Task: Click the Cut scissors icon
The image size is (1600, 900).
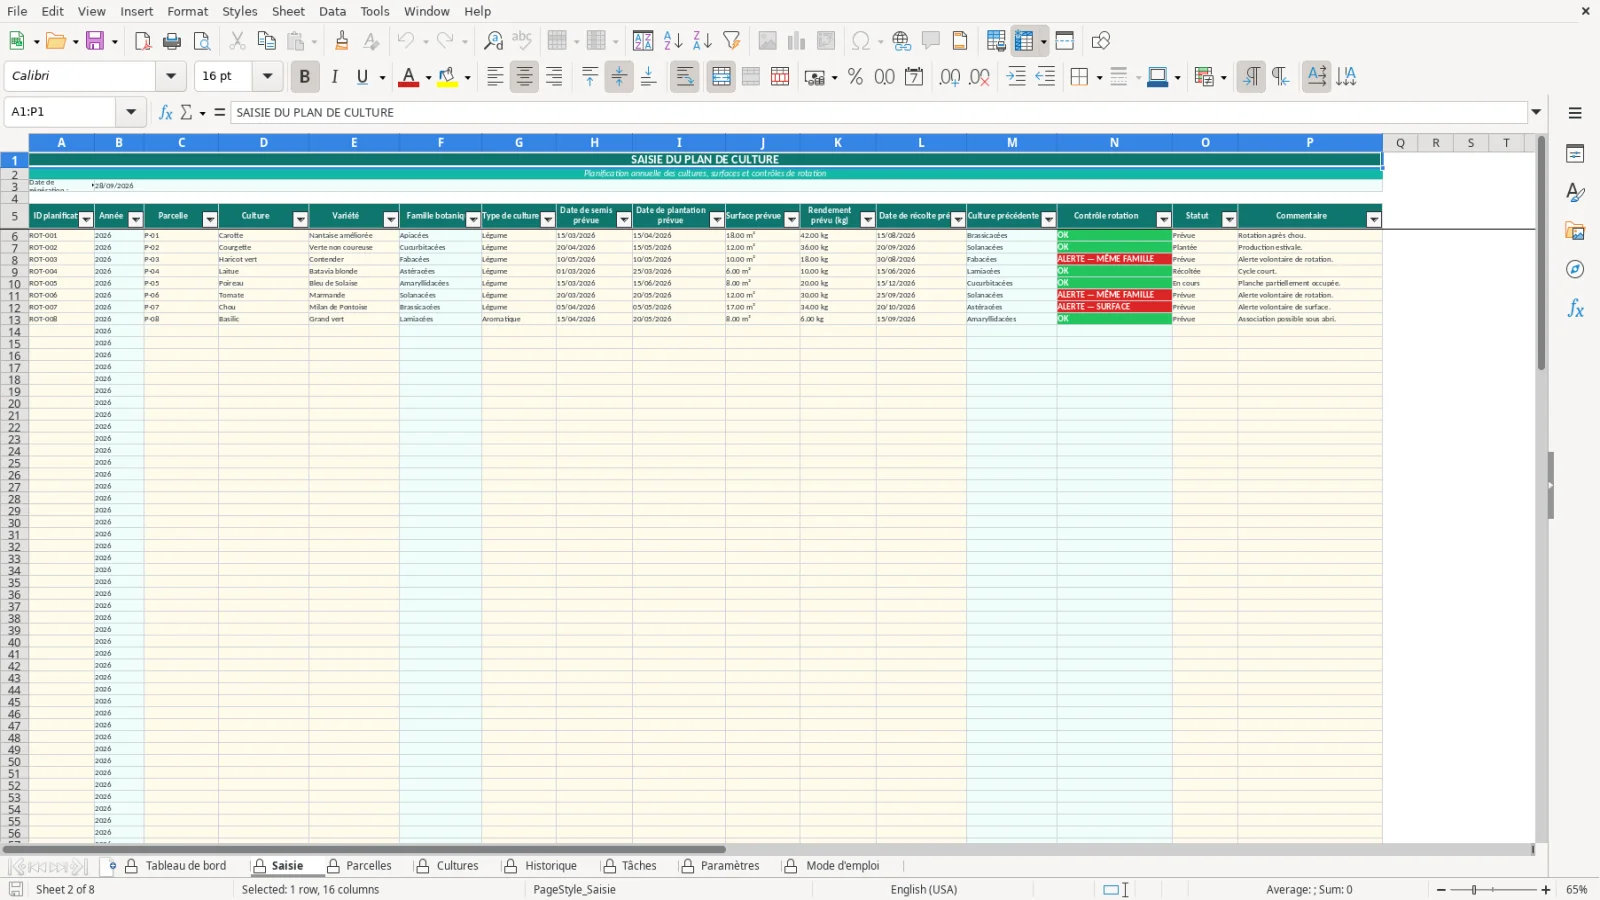Action: point(237,41)
